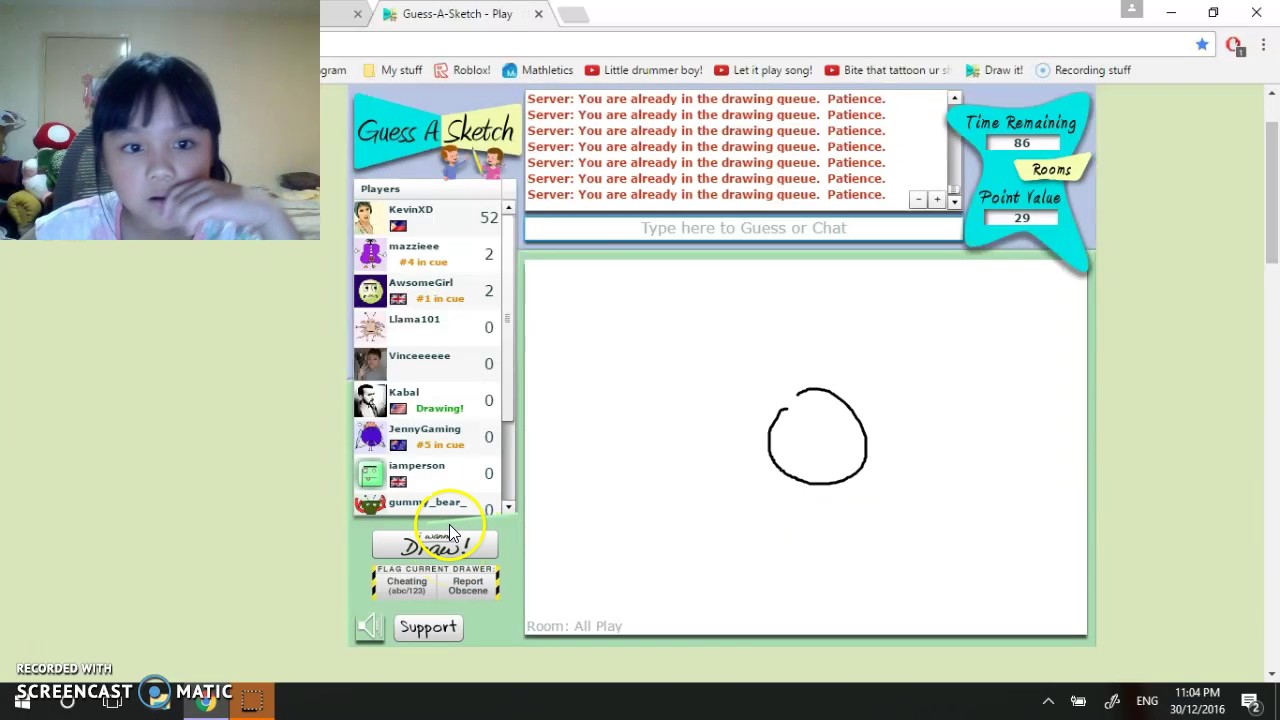The height and width of the screenshot is (720, 1280).
Task: Click the bookmarks star in the address bar
Action: pyautogui.click(x=1202, y=45)
